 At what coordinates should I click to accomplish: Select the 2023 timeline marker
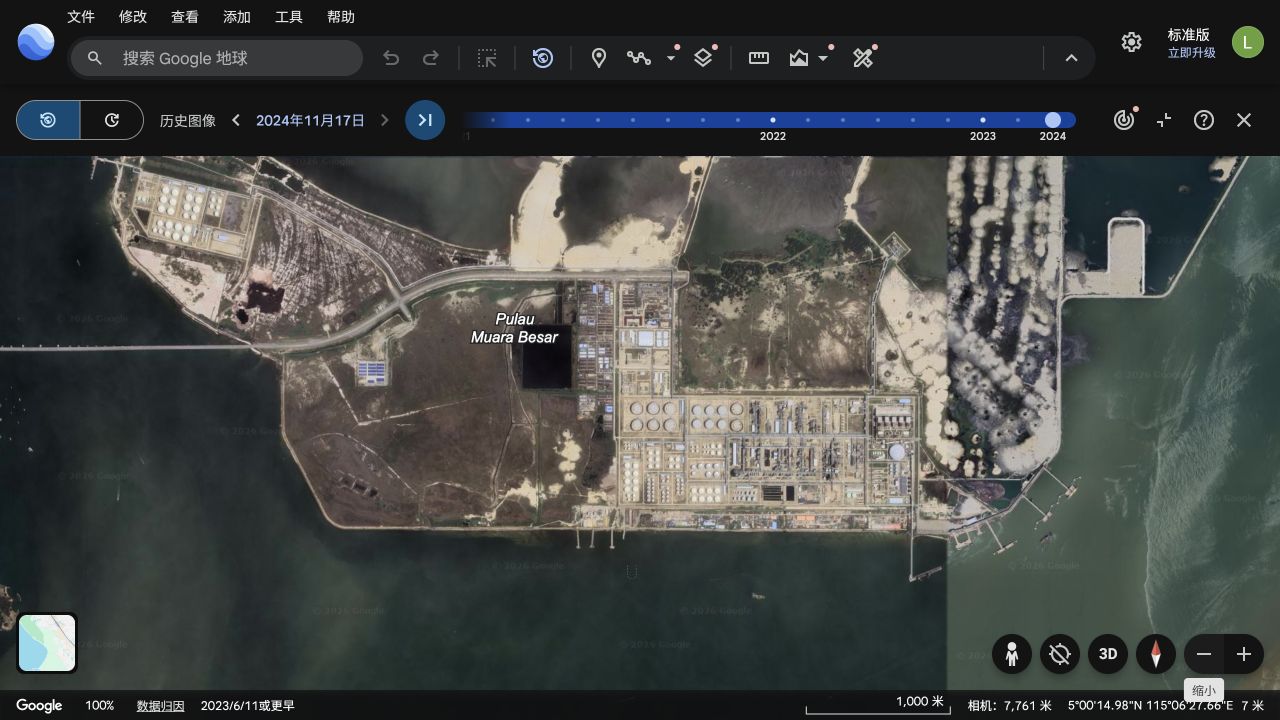point(983,120)
